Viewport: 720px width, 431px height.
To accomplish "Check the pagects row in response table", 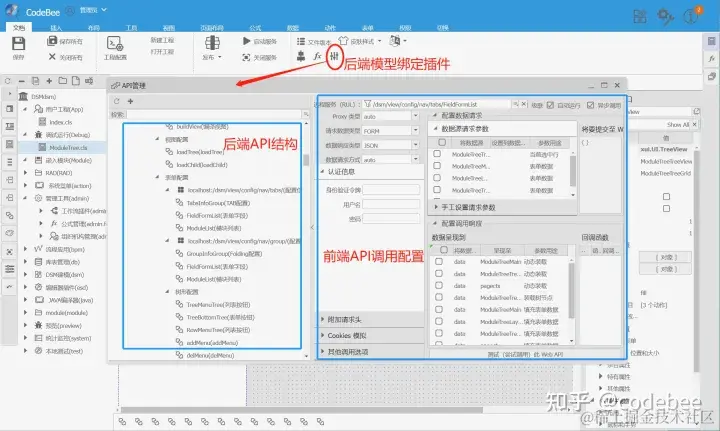I will [439, 285].
